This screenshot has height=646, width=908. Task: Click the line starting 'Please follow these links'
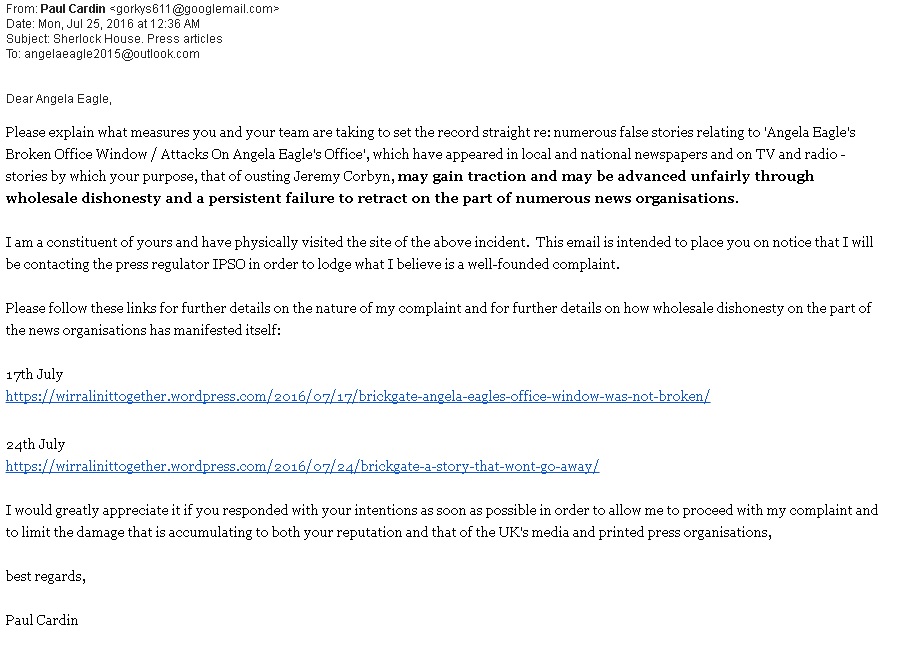click(x=300, y=308)
